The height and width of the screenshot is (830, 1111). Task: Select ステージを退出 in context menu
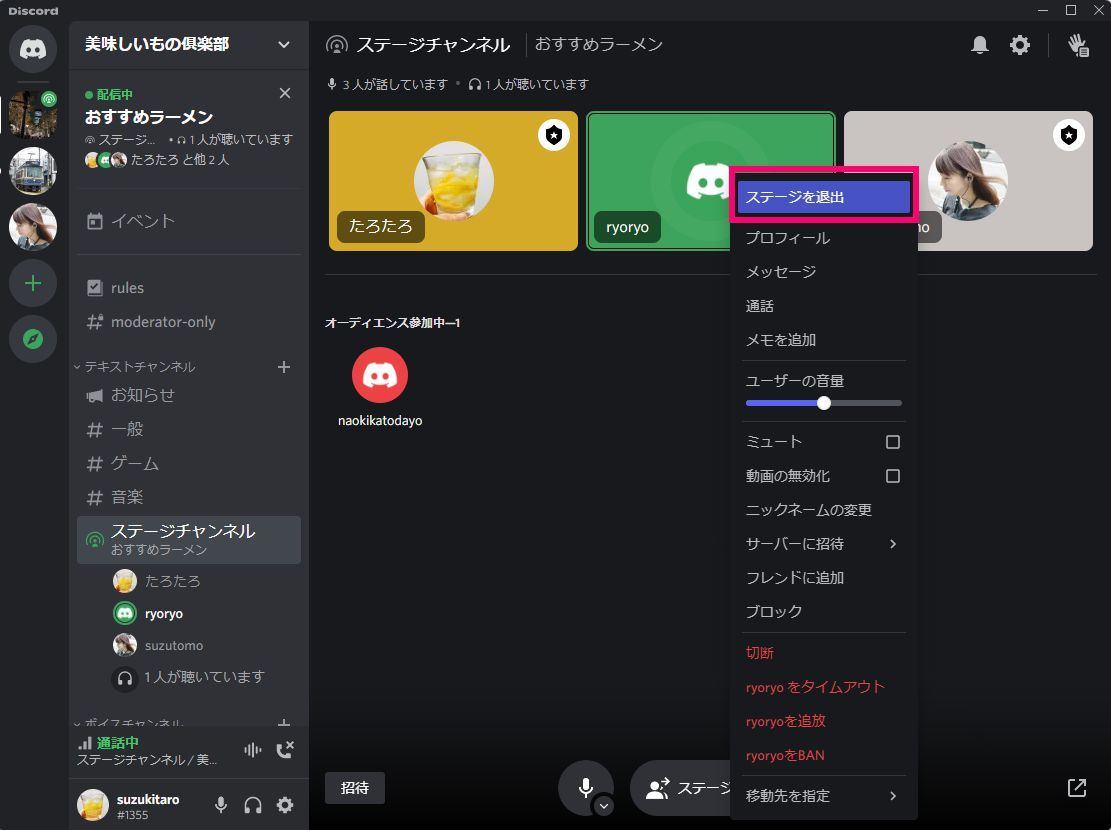coord(823,197)
